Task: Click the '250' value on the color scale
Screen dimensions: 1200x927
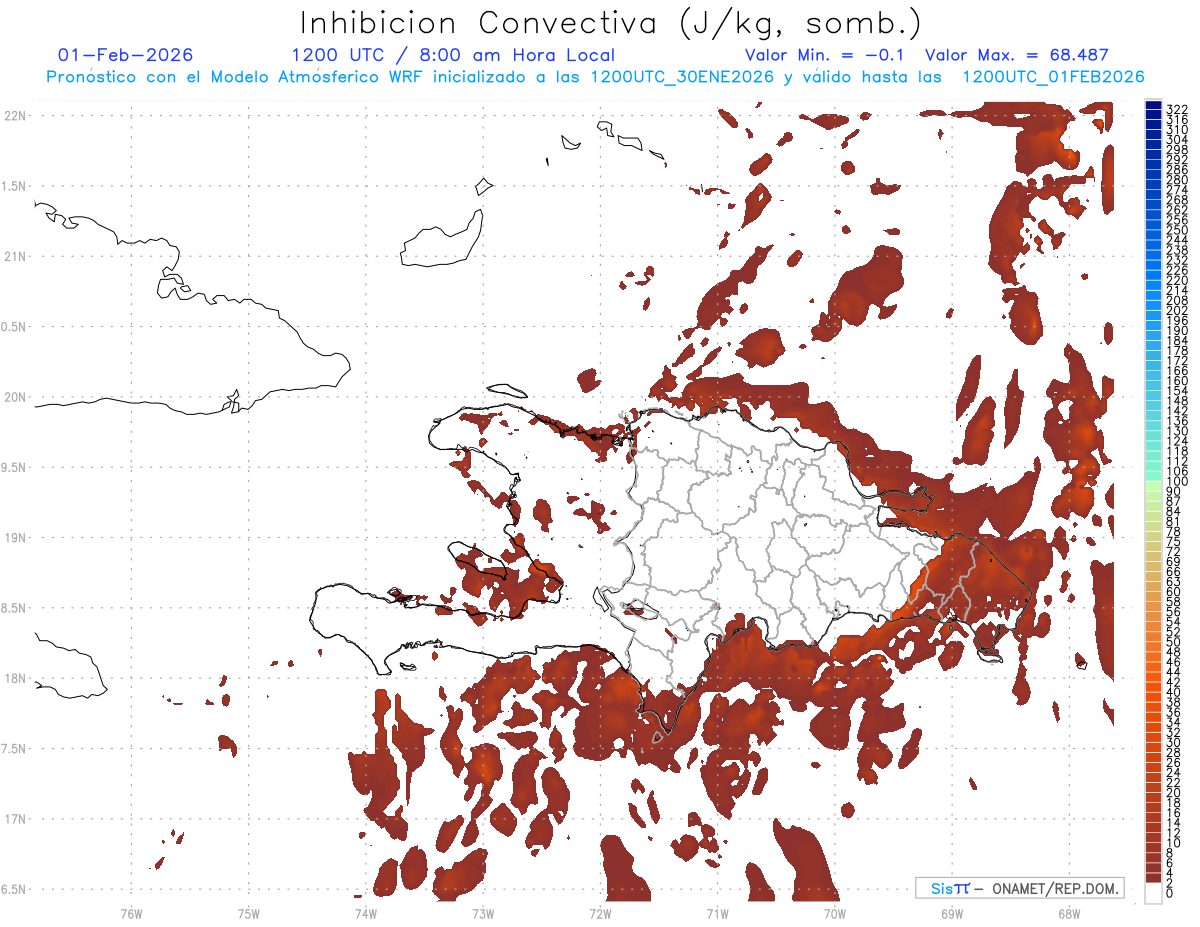Action: (1176, 230)
